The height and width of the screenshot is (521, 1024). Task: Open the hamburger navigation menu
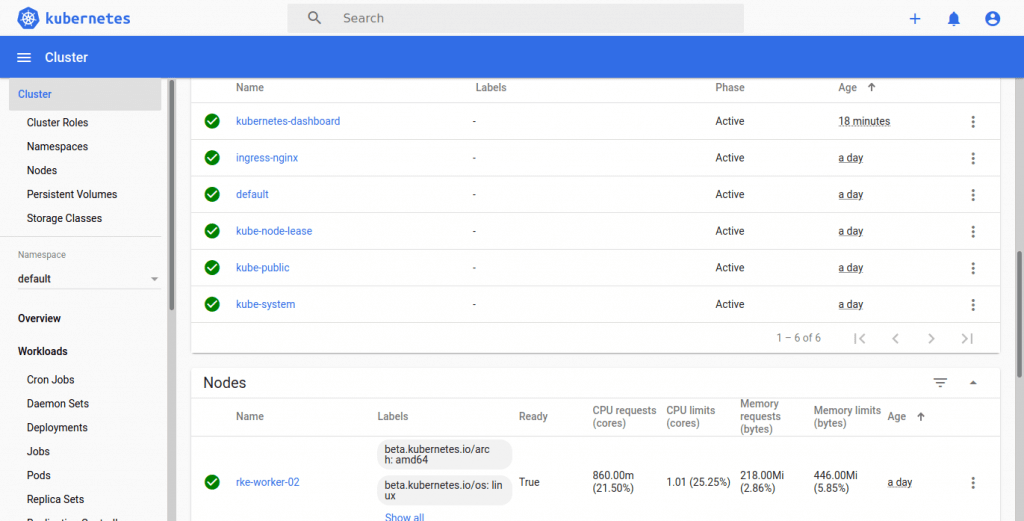(x=24, y=58)
